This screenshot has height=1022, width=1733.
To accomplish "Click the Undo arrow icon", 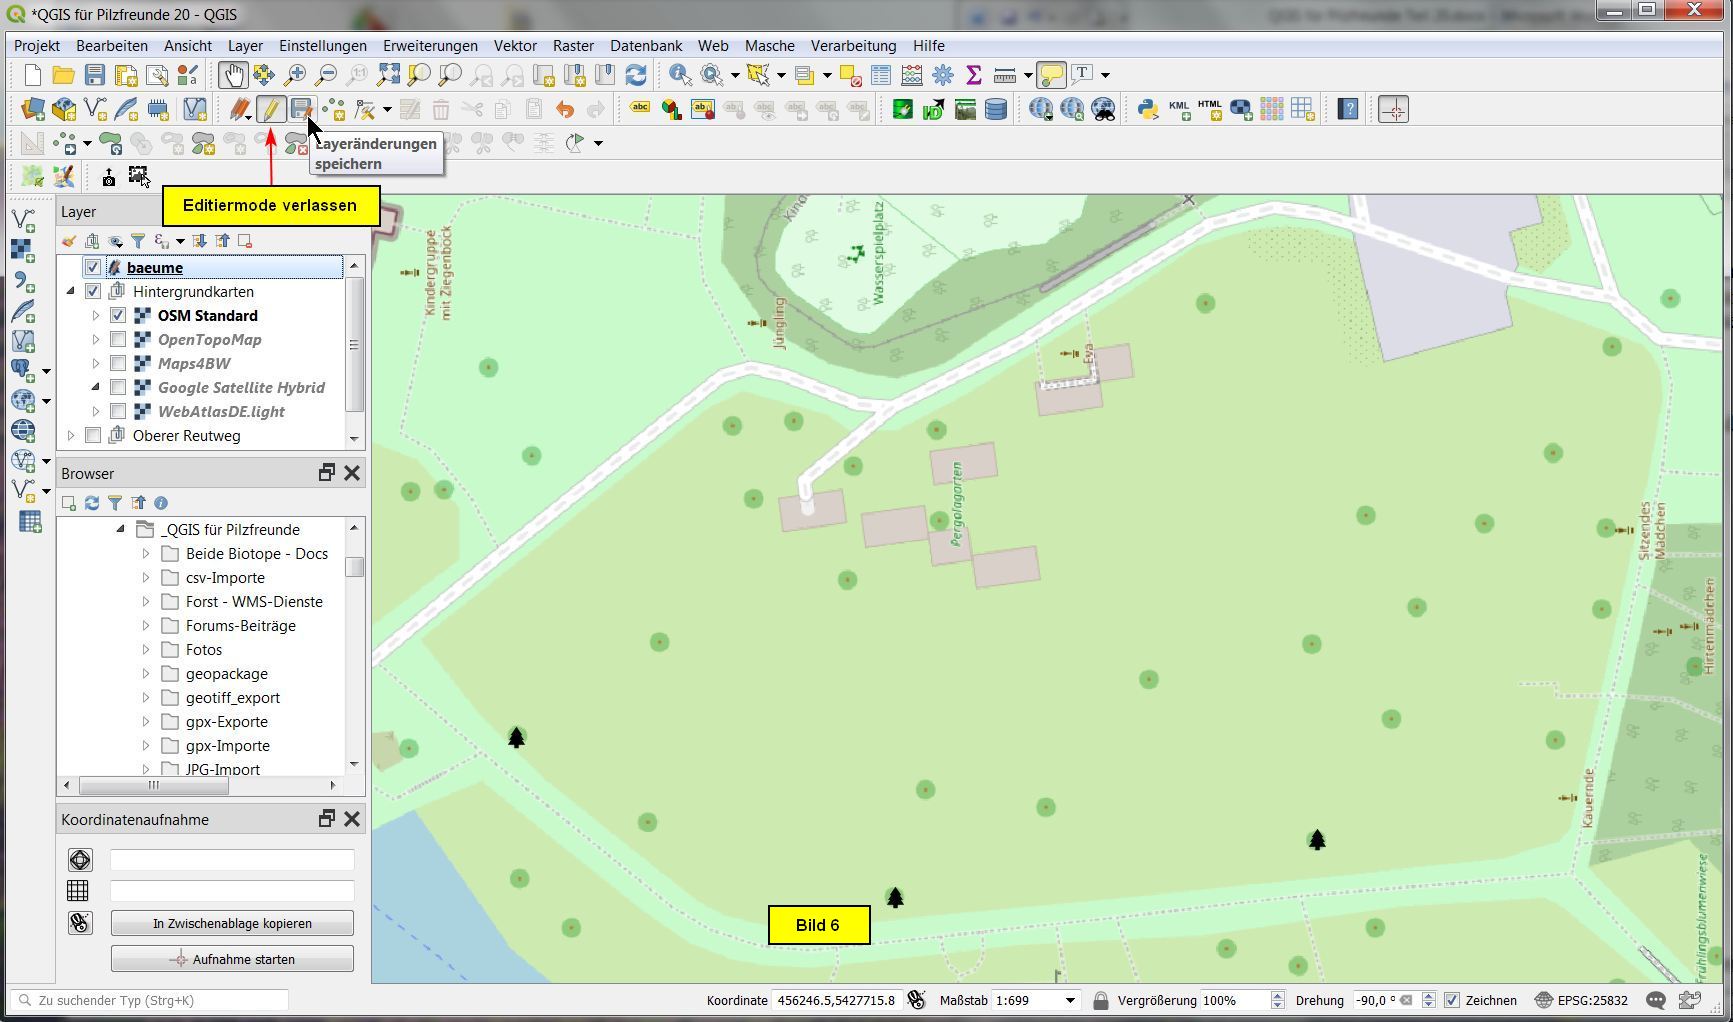I will (x=565, y=110).
